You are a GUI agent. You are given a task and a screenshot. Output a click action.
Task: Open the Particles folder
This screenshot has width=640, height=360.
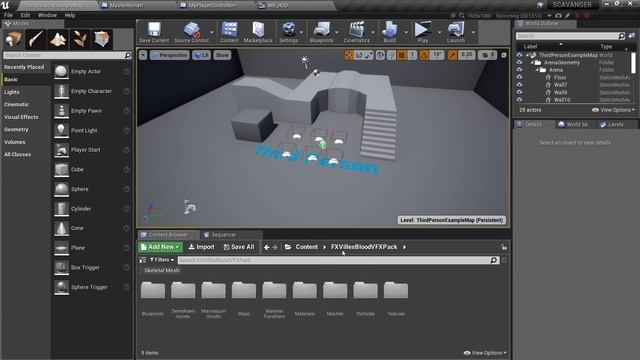point(365,291)
